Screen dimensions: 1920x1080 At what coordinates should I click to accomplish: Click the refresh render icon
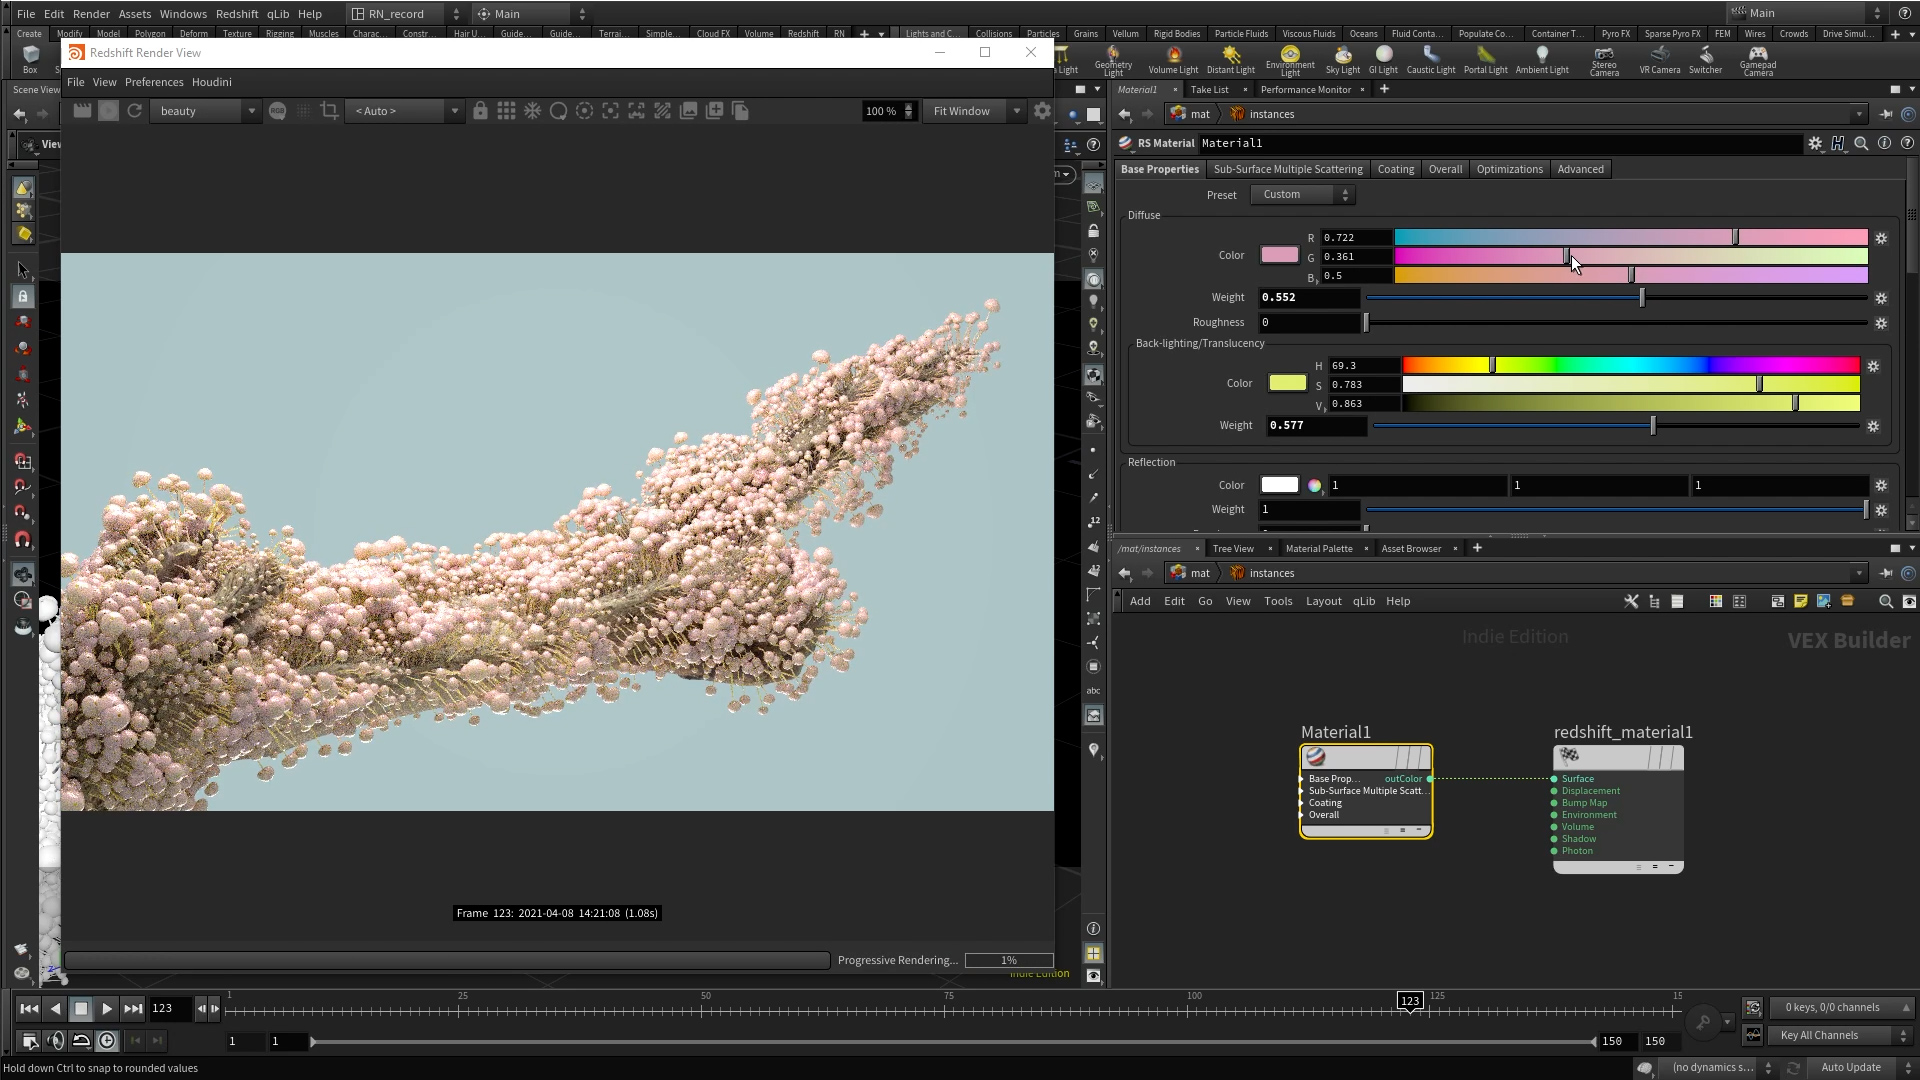click(134, 111)
